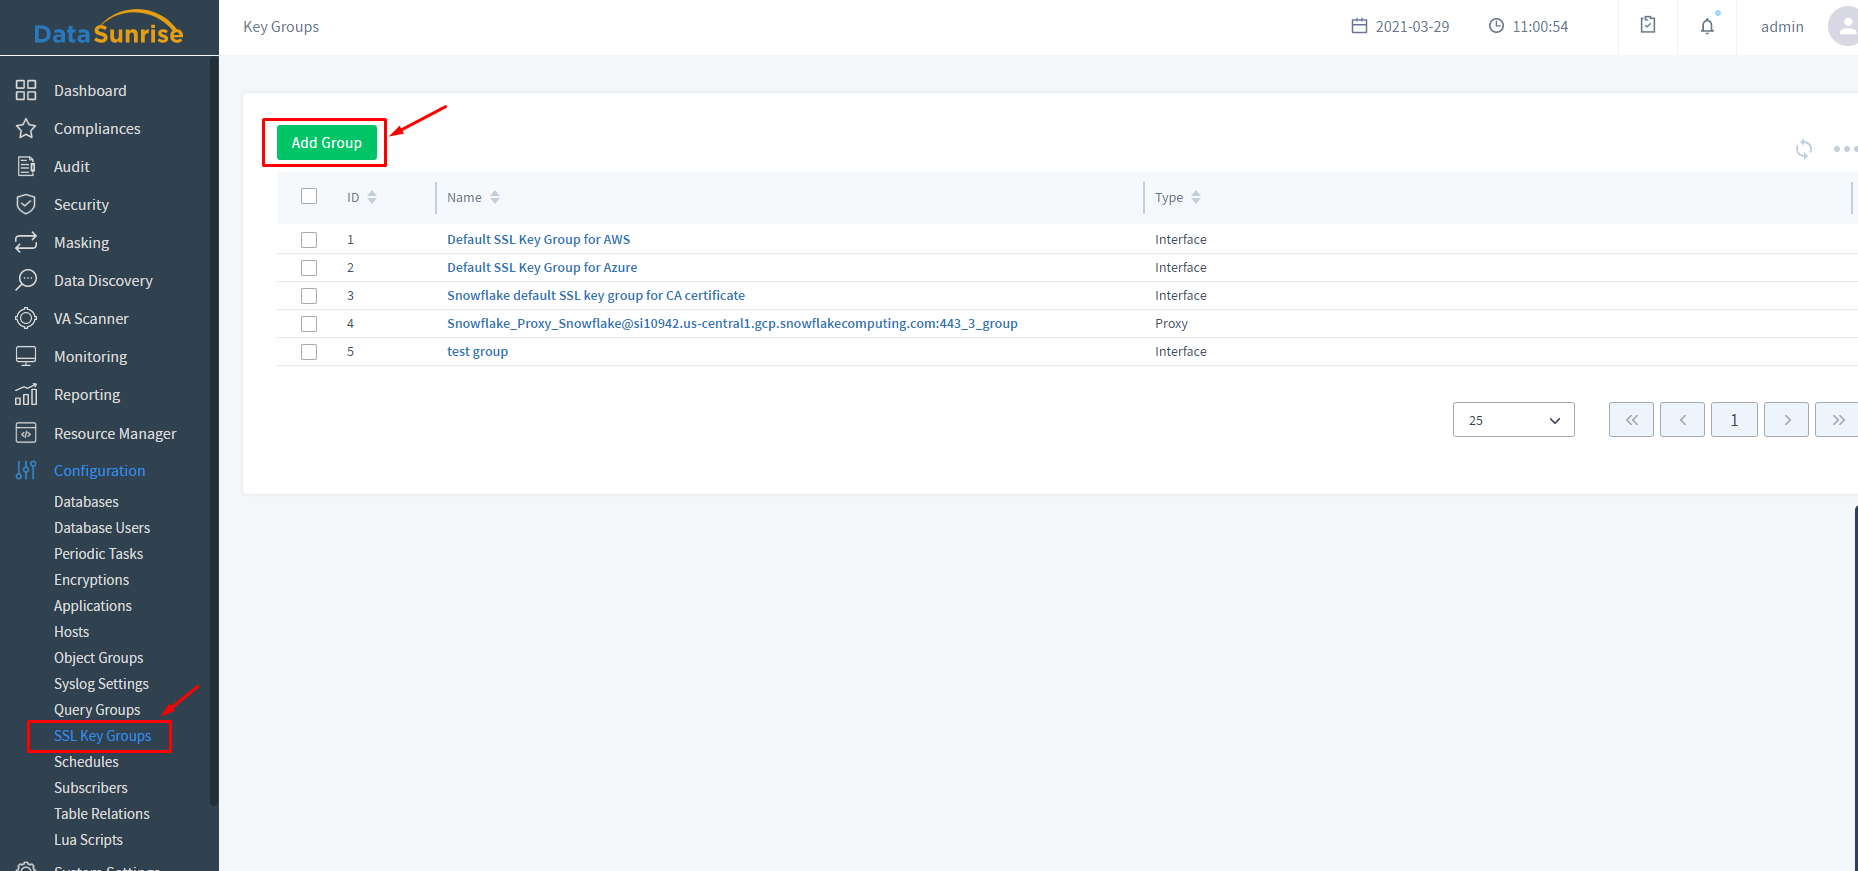Click the Reporting bar chart icon

[x=26, y=394]
